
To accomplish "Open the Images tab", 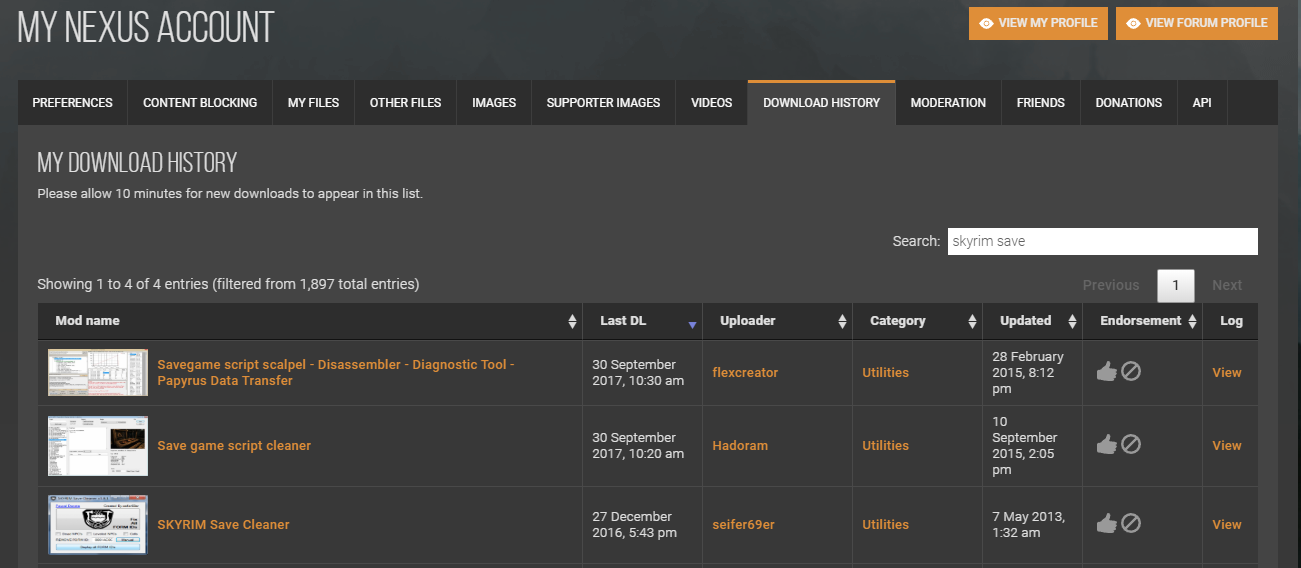I will (494, 103).
